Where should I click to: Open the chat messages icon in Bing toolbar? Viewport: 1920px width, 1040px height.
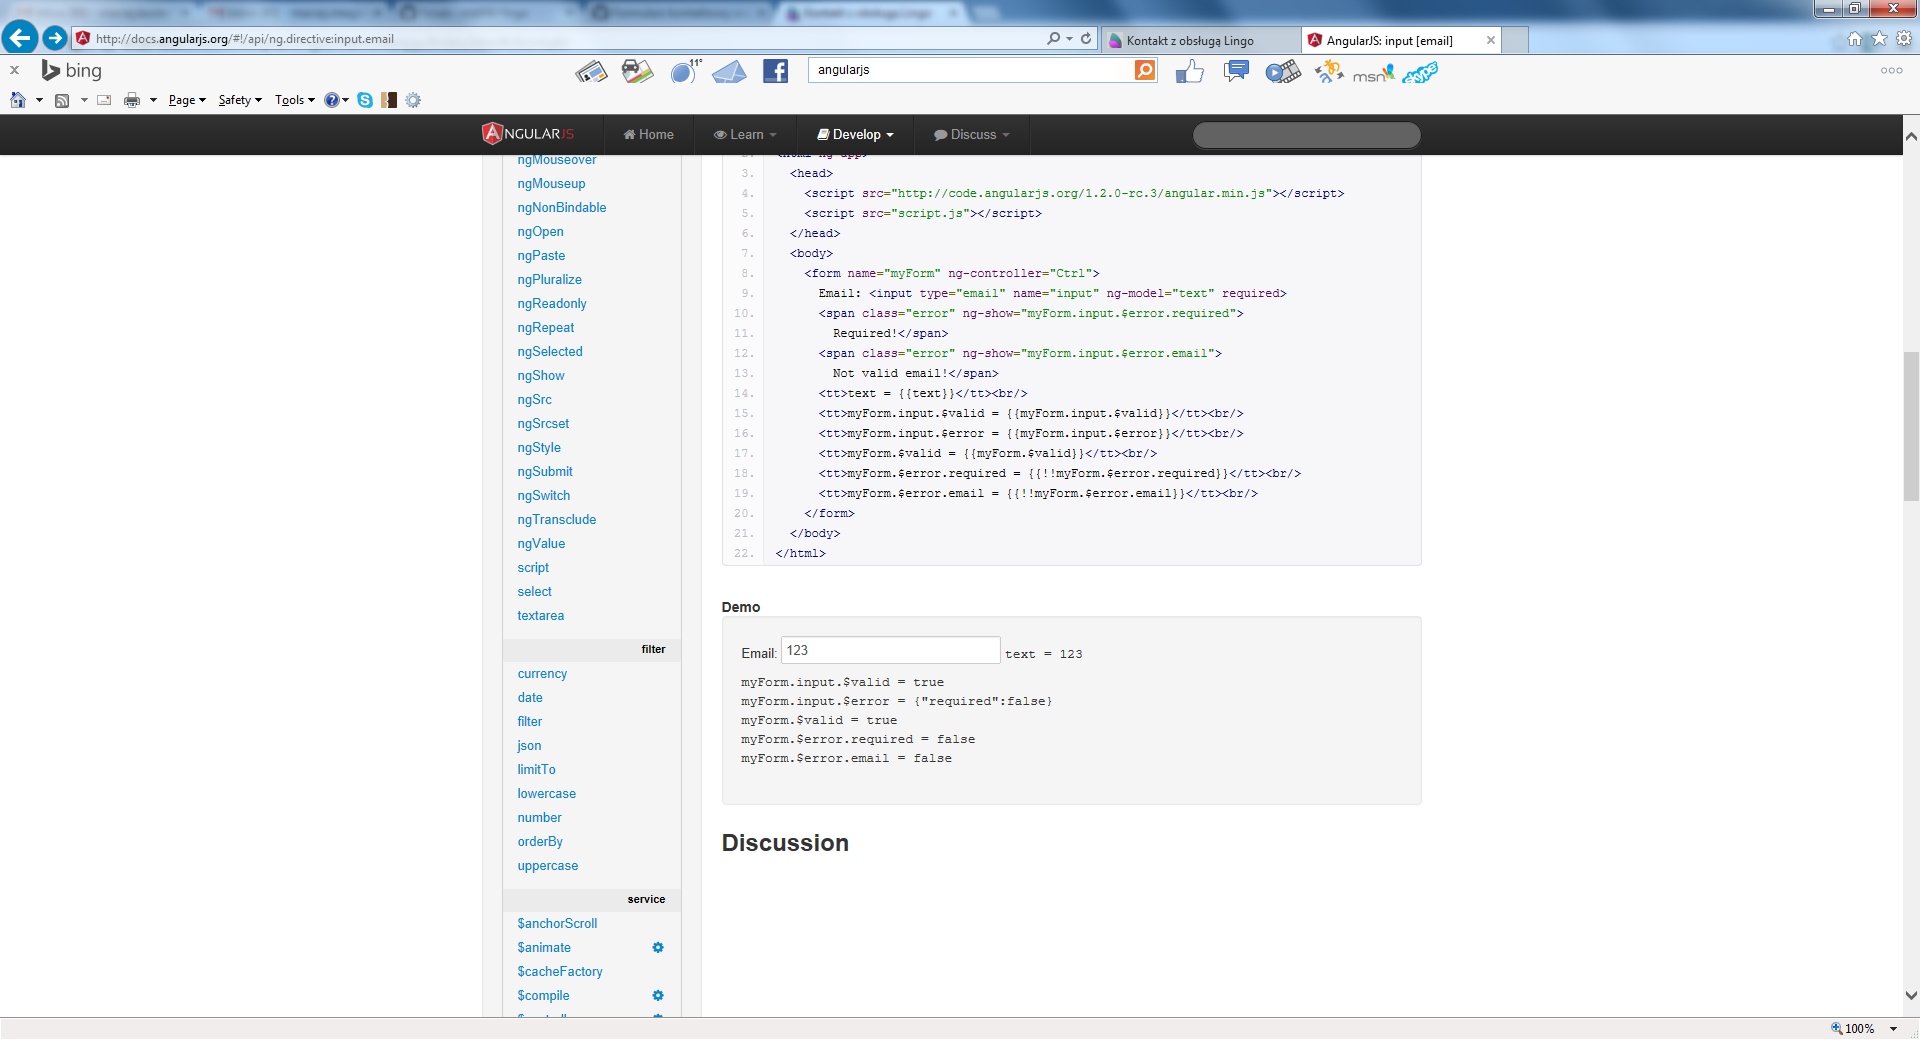click(1236, 71)
